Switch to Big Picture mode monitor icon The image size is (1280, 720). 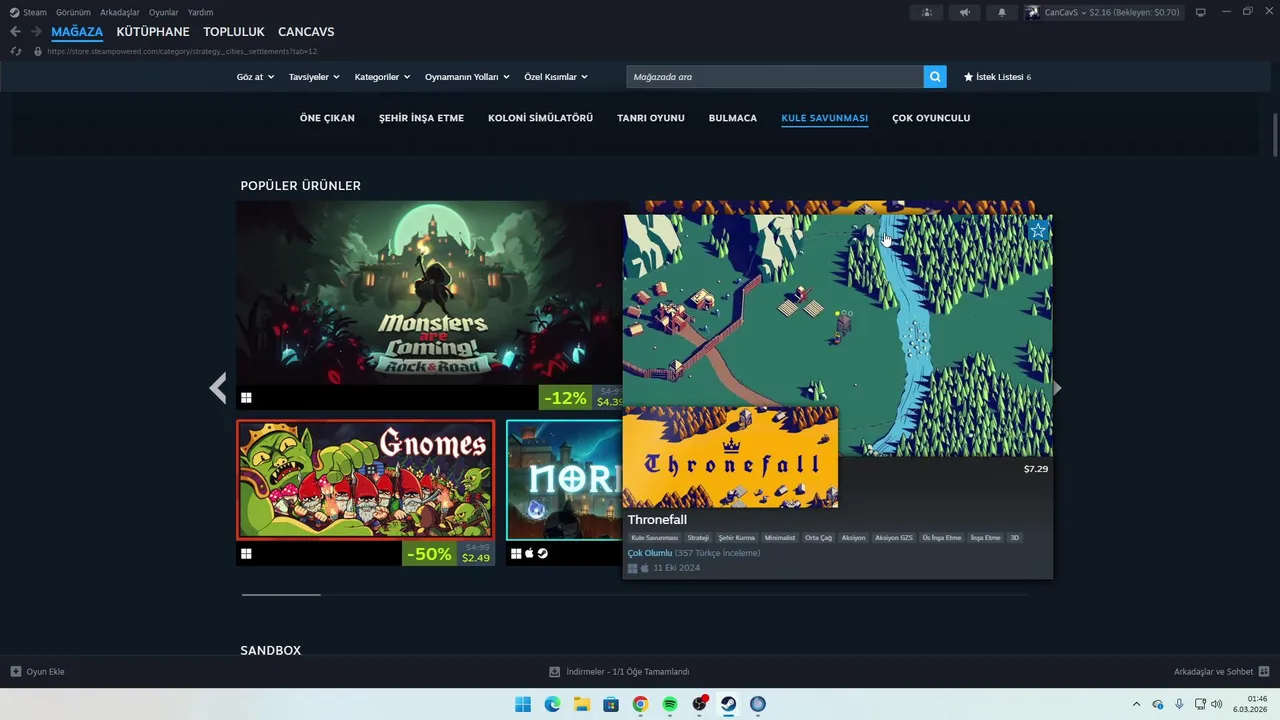[1200, 12]
